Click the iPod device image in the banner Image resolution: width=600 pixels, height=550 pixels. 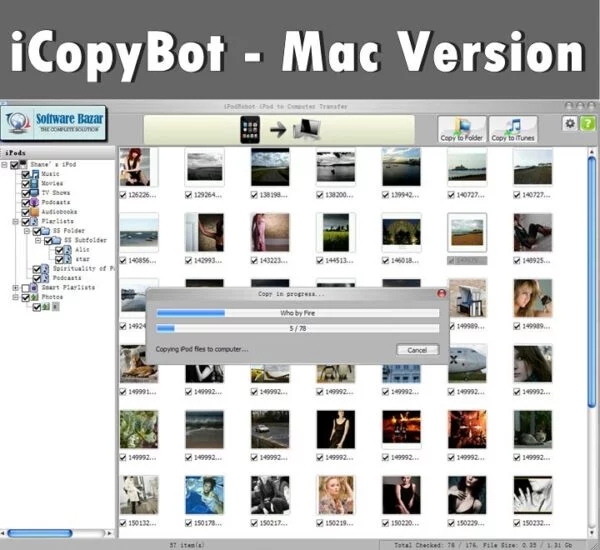coord(250,130)
